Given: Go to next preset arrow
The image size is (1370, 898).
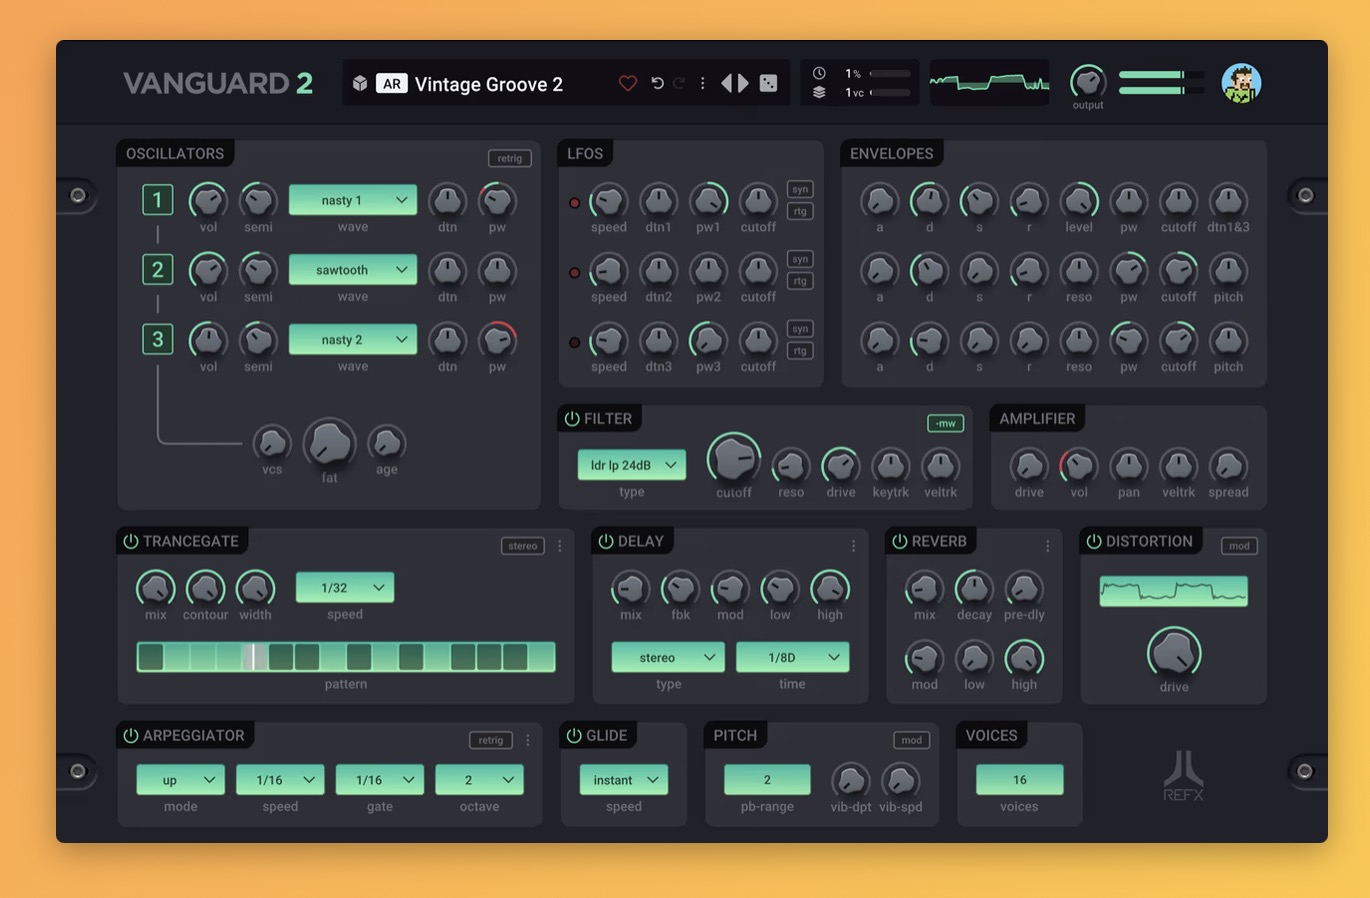Looking at the screenshot, I should [743, 83].
